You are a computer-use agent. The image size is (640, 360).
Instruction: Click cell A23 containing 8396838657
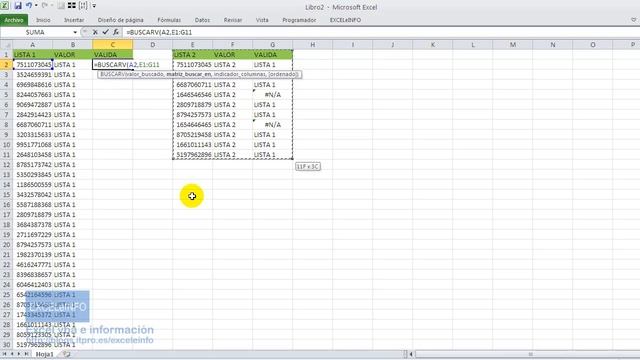(x=33, y=275)
